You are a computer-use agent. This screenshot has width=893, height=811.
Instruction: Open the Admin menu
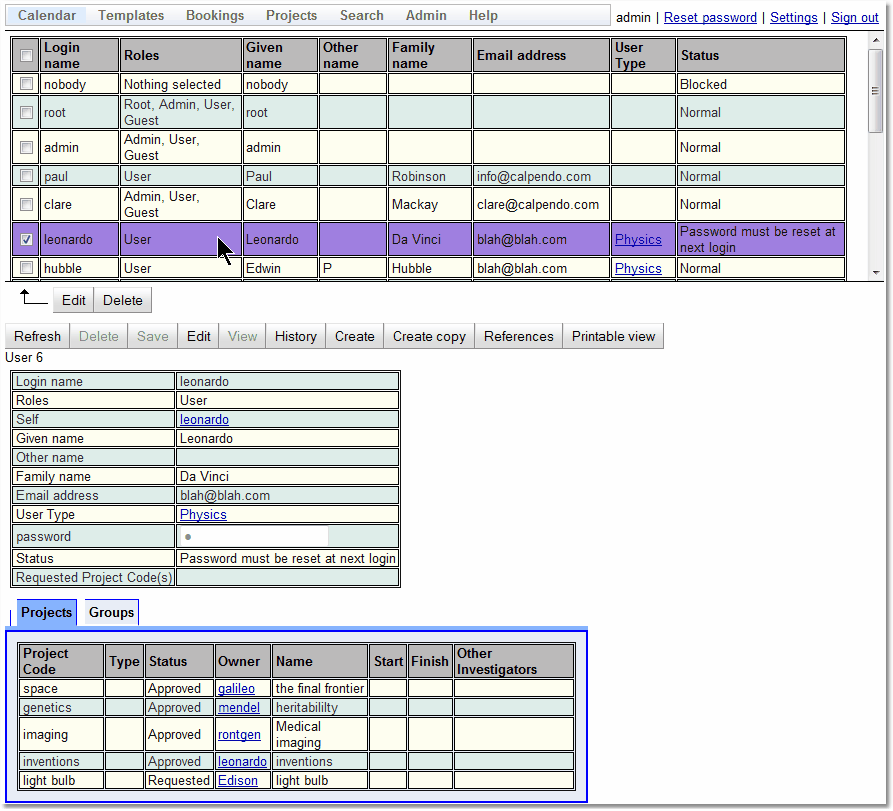[x=426, y=16]
